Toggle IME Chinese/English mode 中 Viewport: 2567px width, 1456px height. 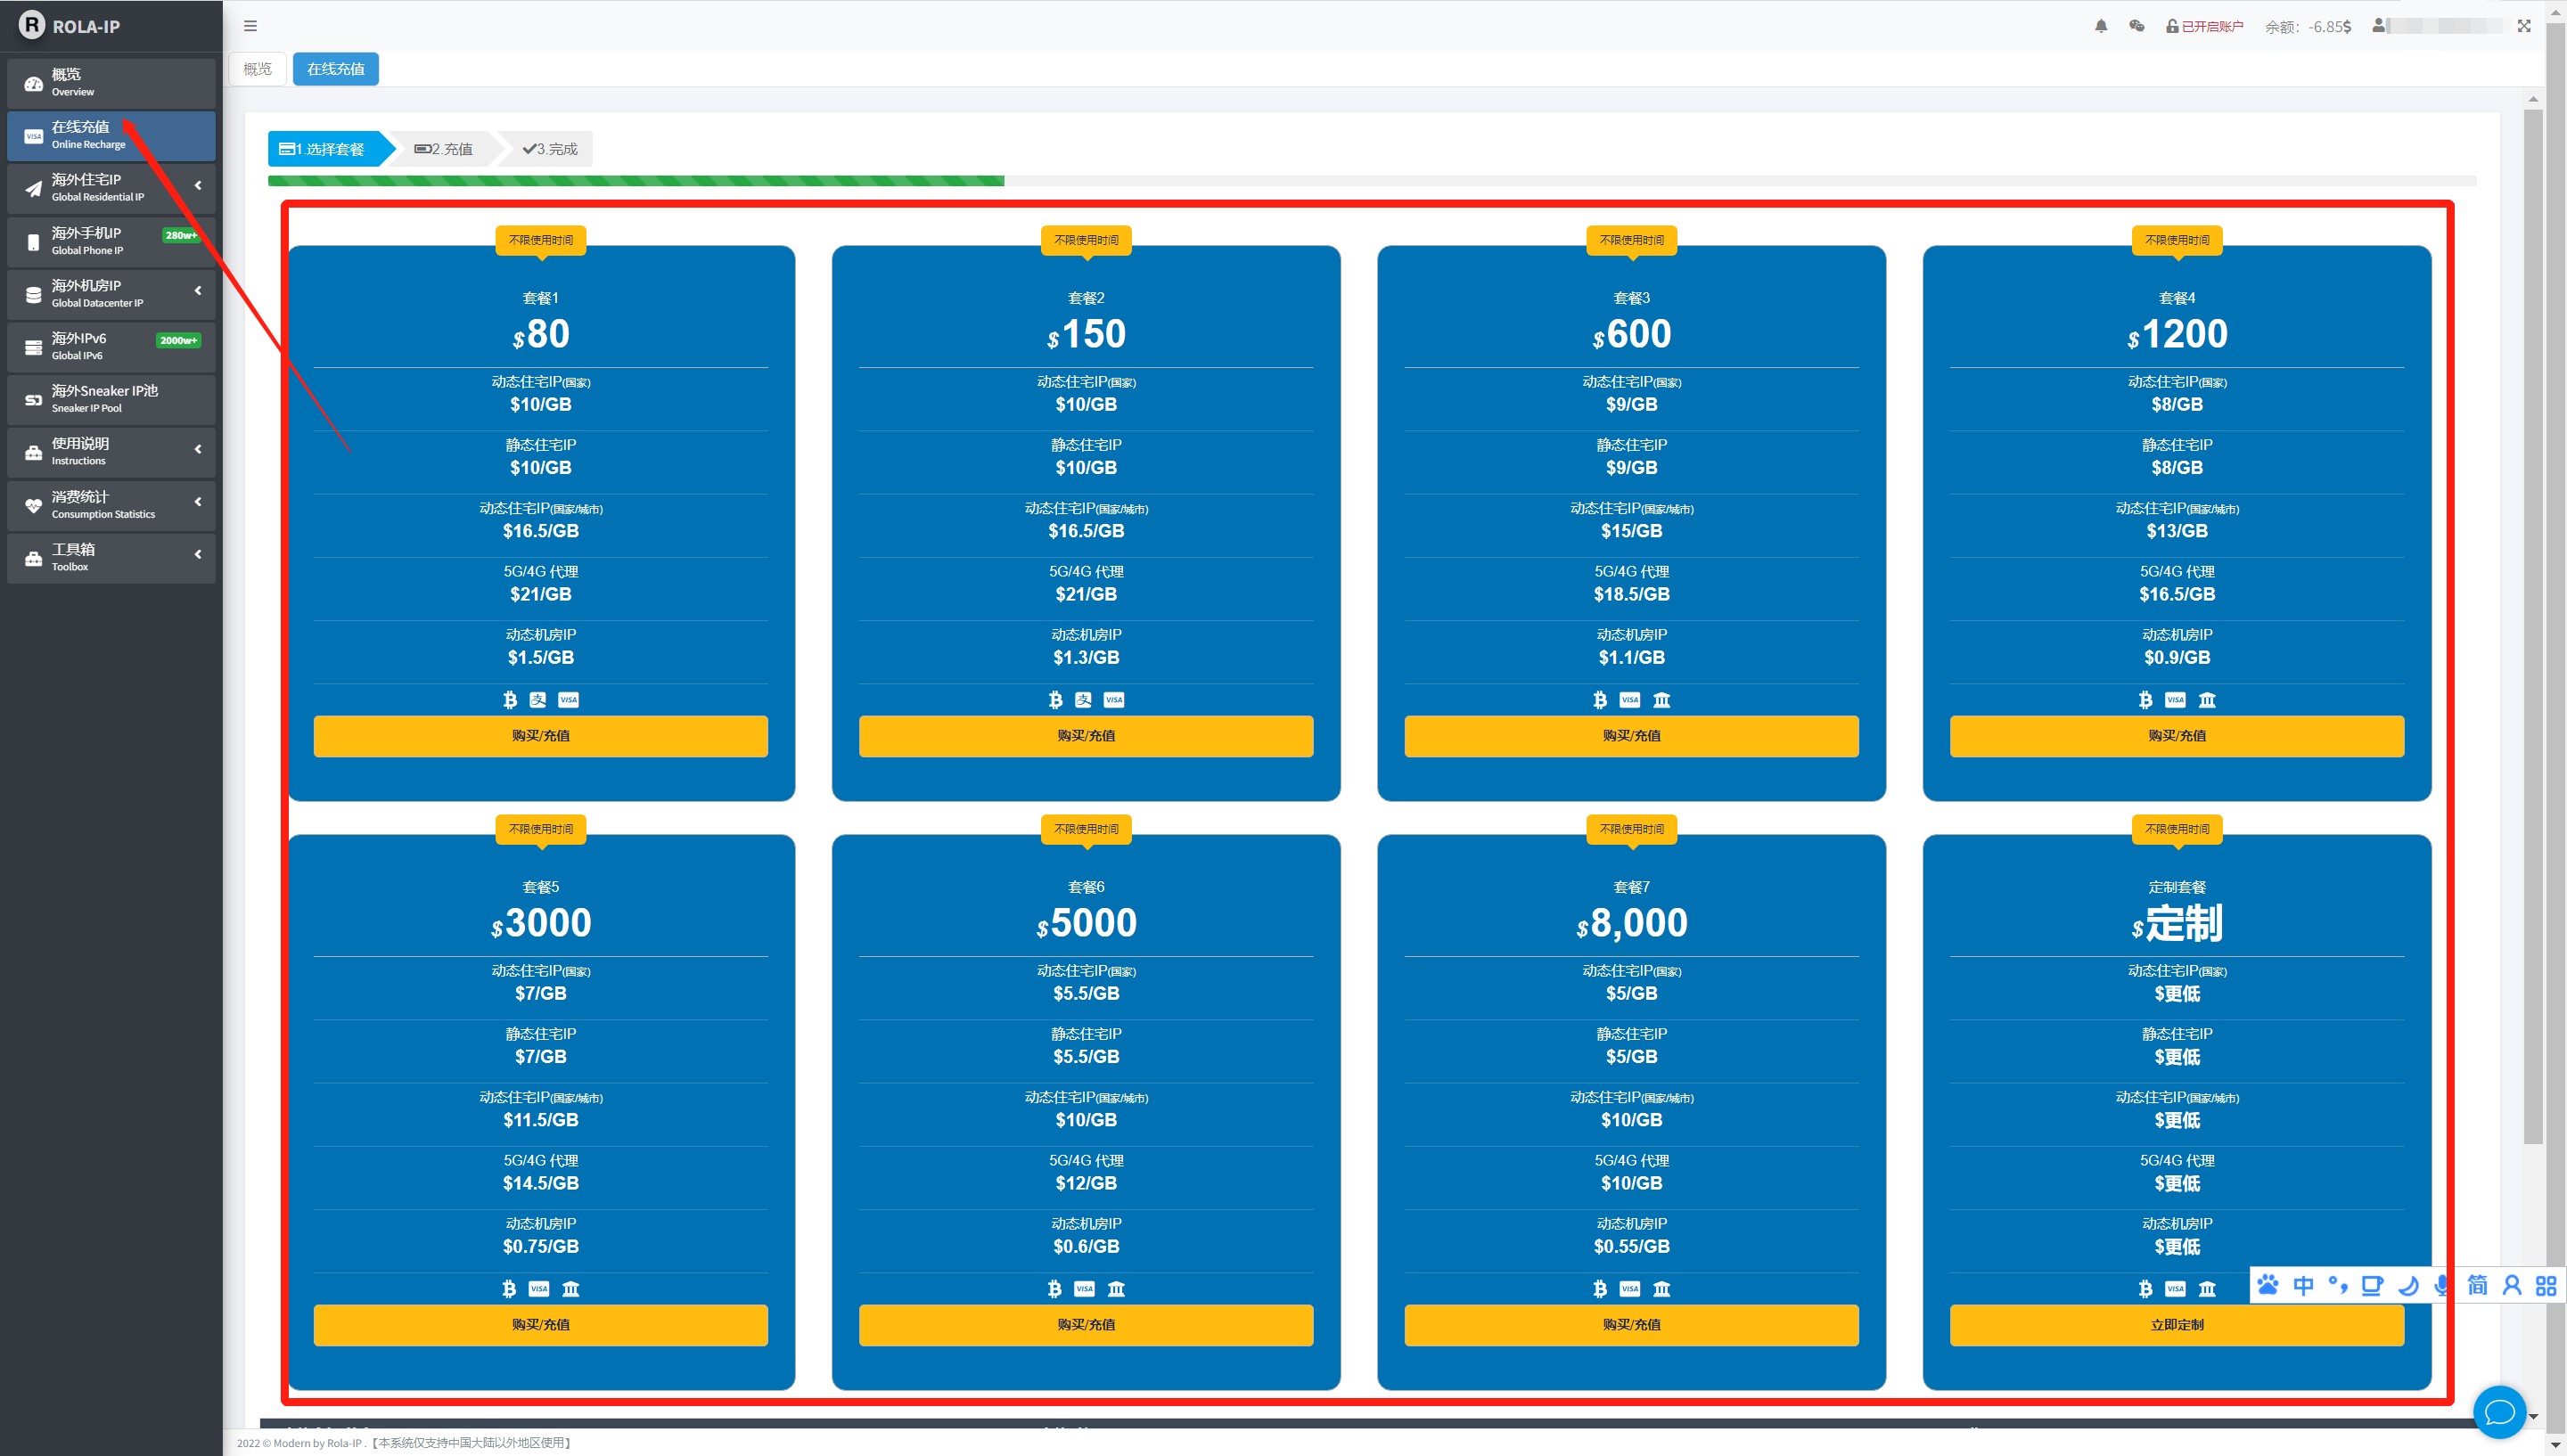click(x=2303, y=1285)
